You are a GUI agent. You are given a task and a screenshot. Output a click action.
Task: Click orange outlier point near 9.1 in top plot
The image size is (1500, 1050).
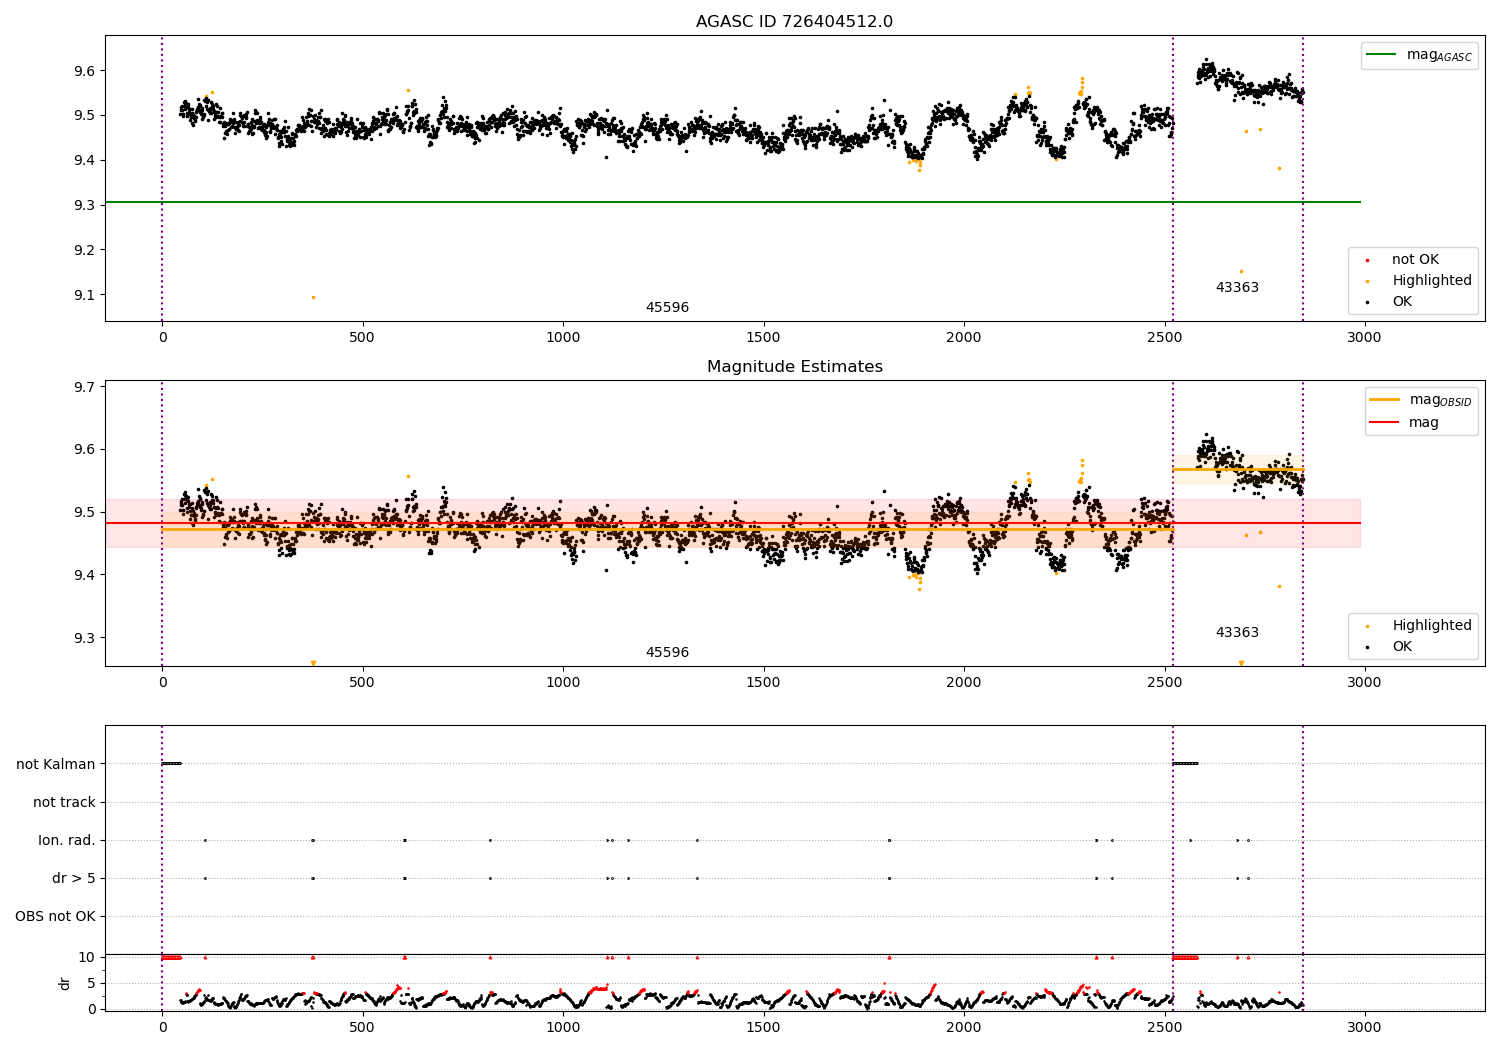coord(313,297)
